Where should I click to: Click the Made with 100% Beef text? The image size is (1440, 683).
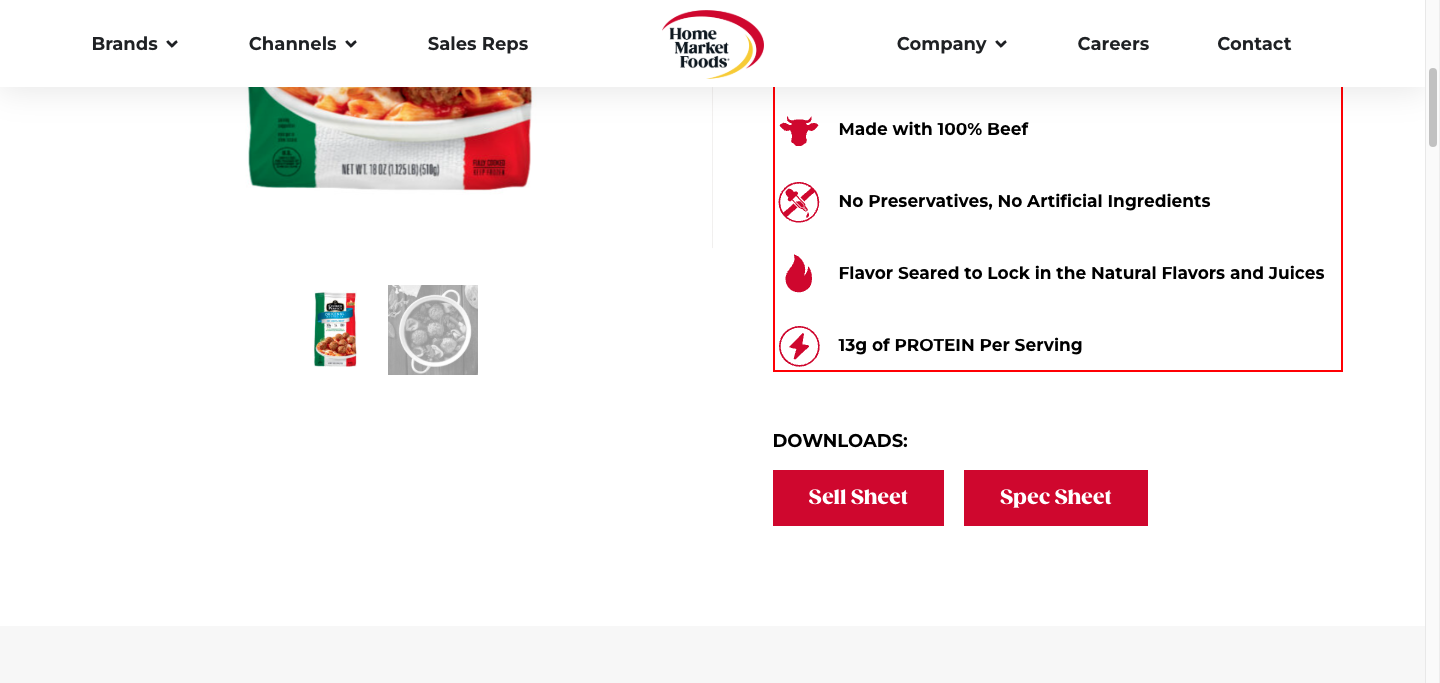pos(933,129)
